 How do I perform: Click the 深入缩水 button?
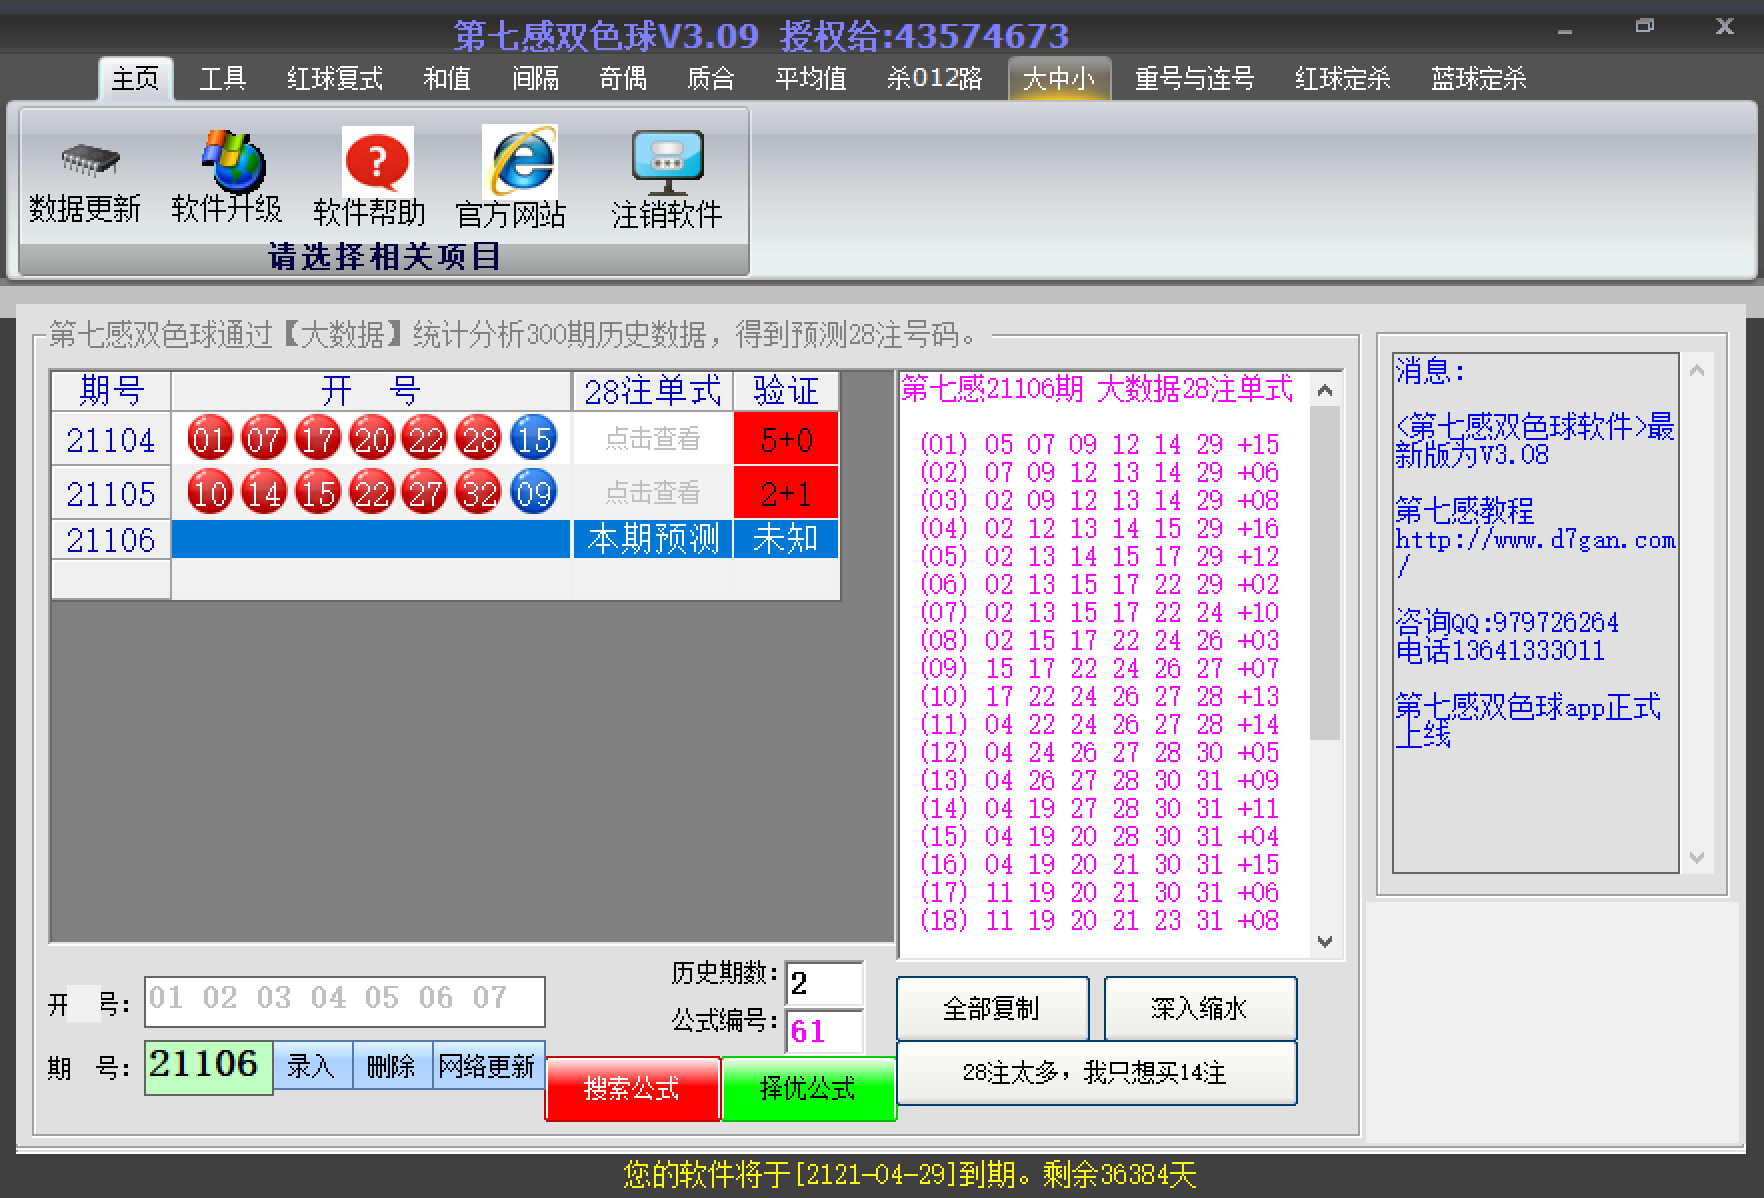(1199, 1008)
